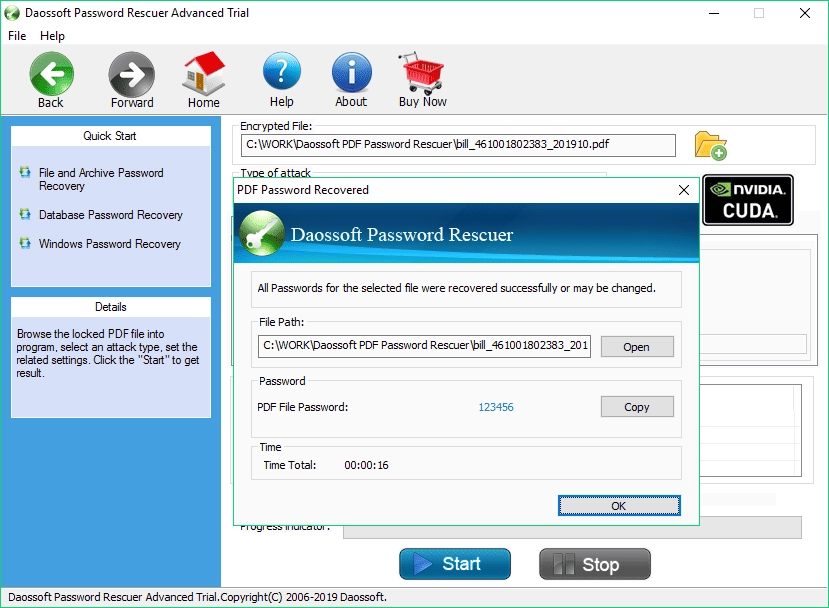Click the Daossoft Password Rescuer banner text
Viewport: 829px width, 608px height.
click(x=402, y=234)
